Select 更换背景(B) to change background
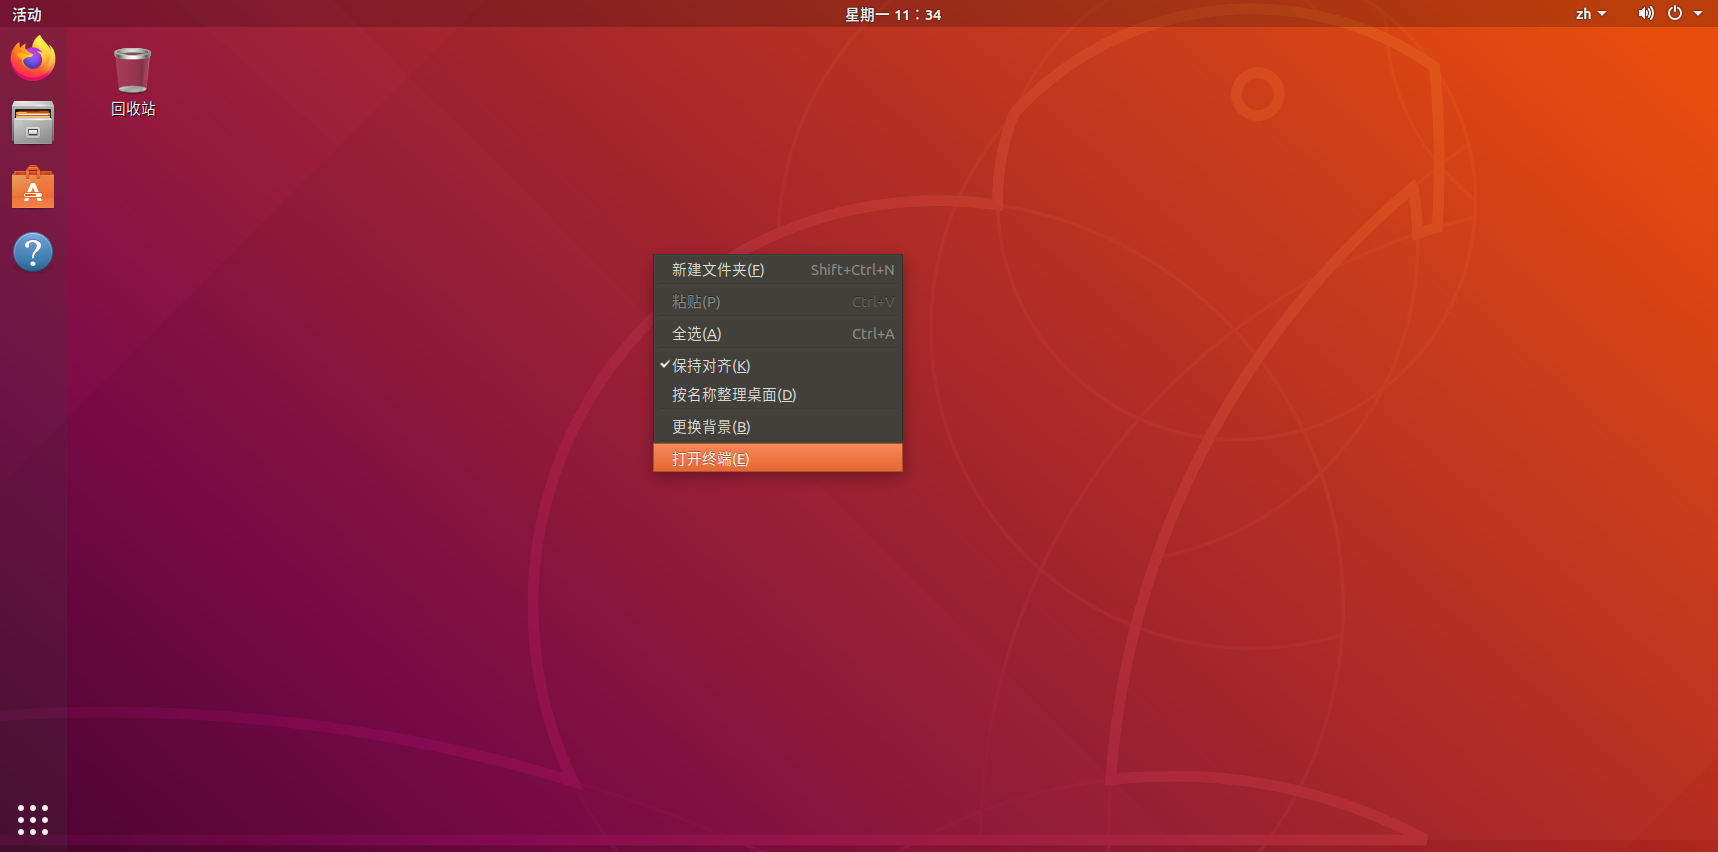 coord(778,427)
